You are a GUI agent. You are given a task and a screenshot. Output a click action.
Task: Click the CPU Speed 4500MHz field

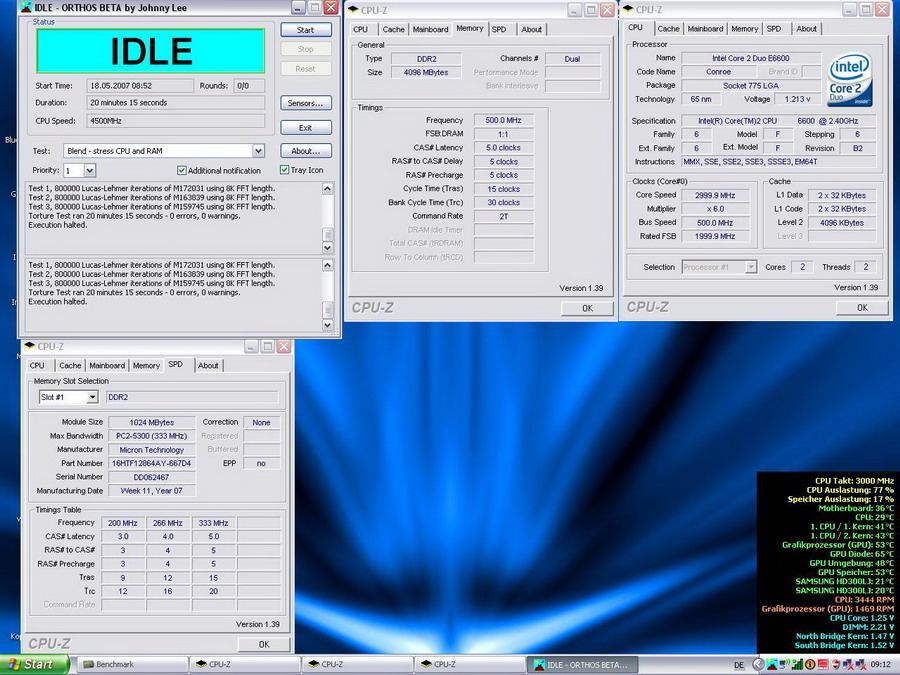pyautogui.click(x=176, y=121)
